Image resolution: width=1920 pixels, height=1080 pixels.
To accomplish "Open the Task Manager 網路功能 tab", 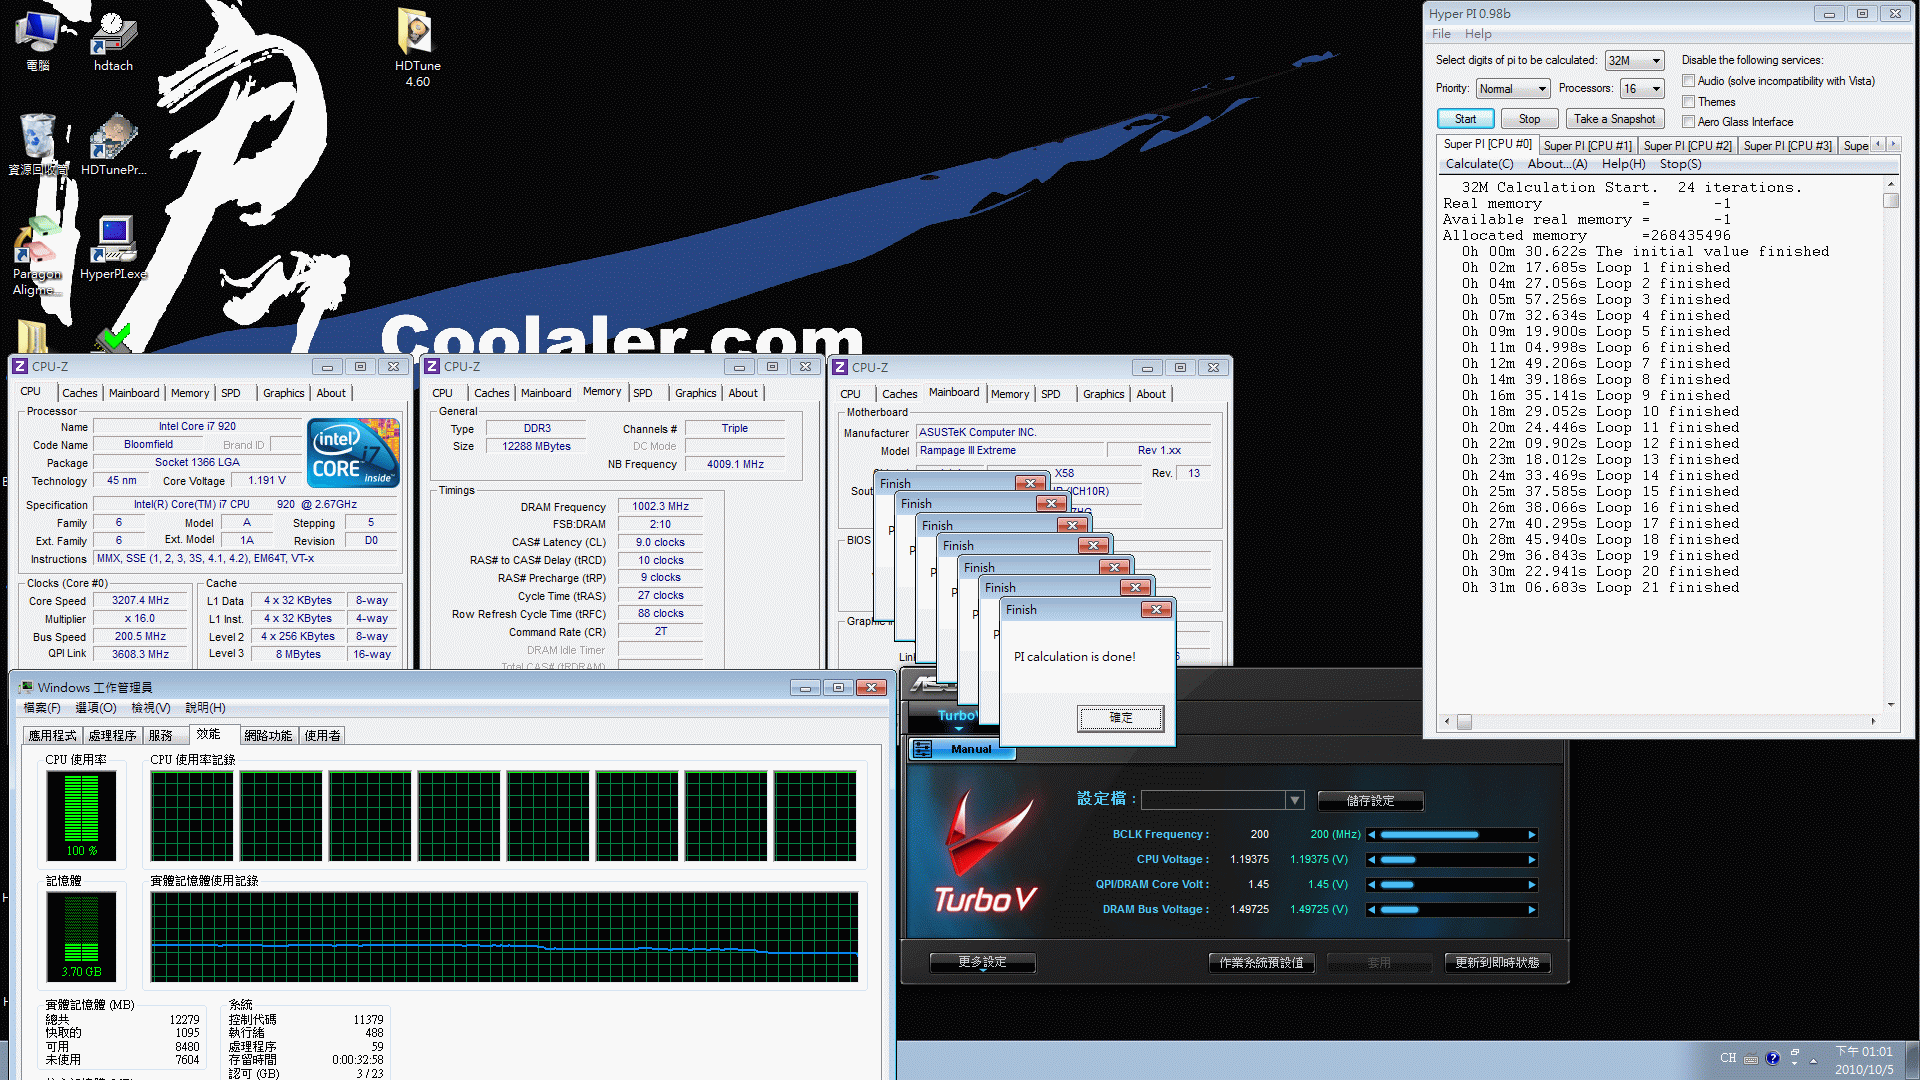I will coord(268,736).
